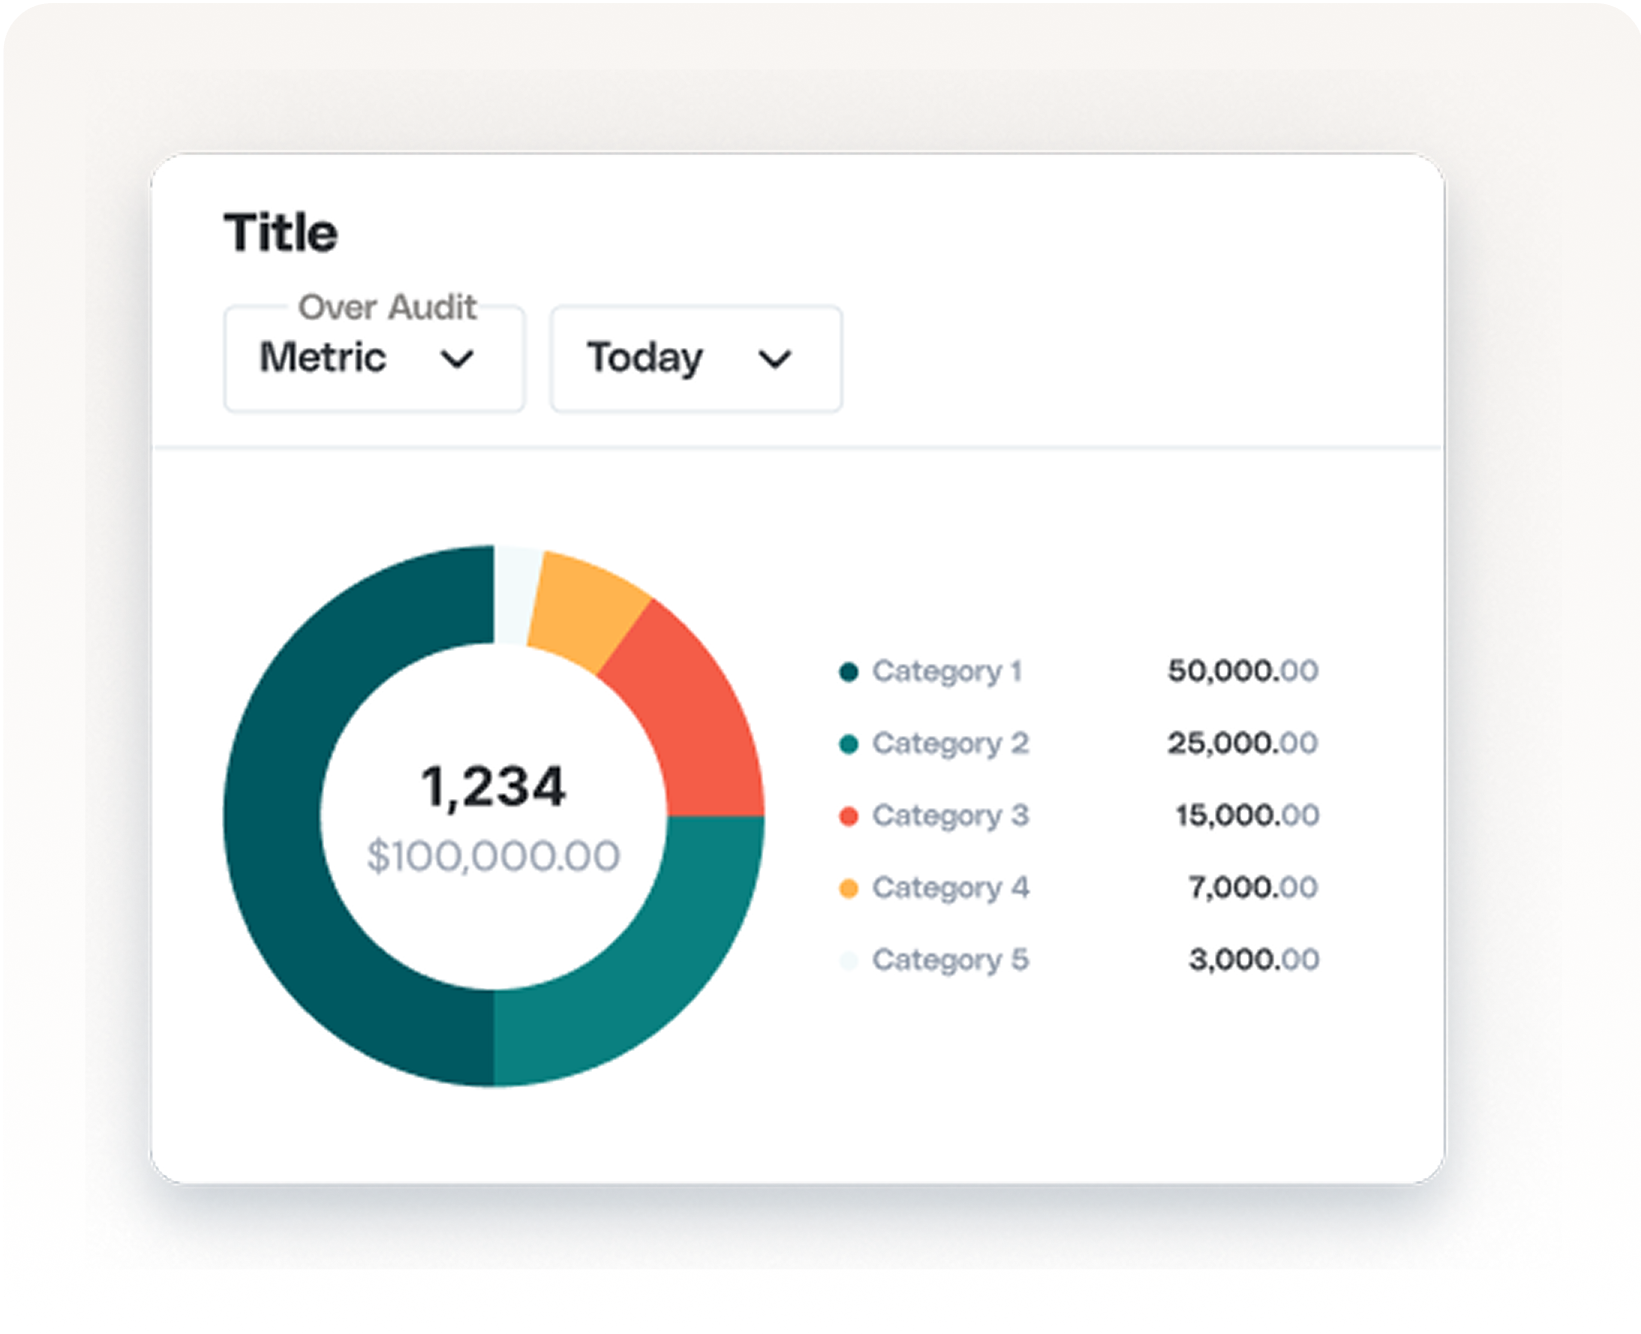The height and width of the screenshot is (1334, 1641).
Task: Click the Category 2 legend label
Action: [x=950, y=743]
